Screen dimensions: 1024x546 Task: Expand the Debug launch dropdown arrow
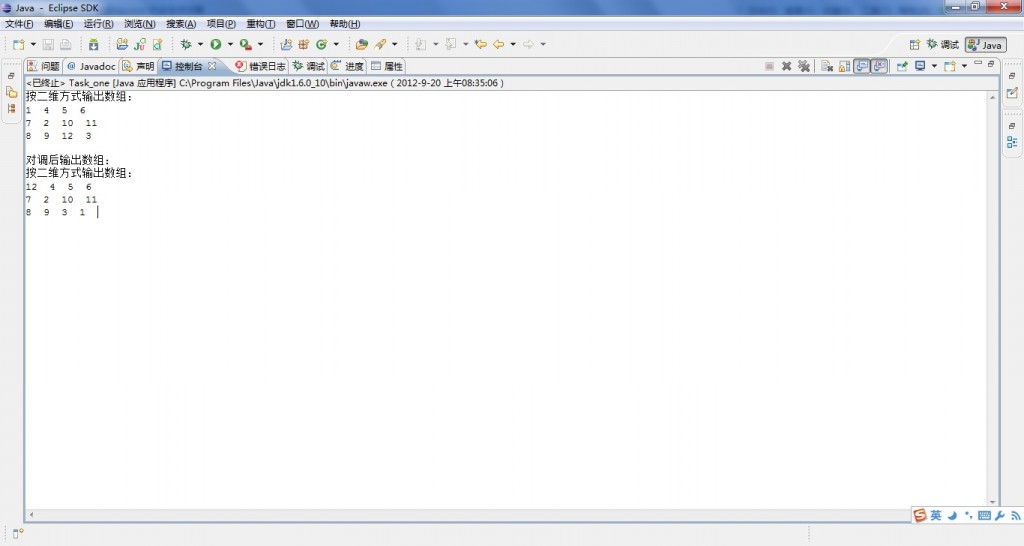pos(200,44)
